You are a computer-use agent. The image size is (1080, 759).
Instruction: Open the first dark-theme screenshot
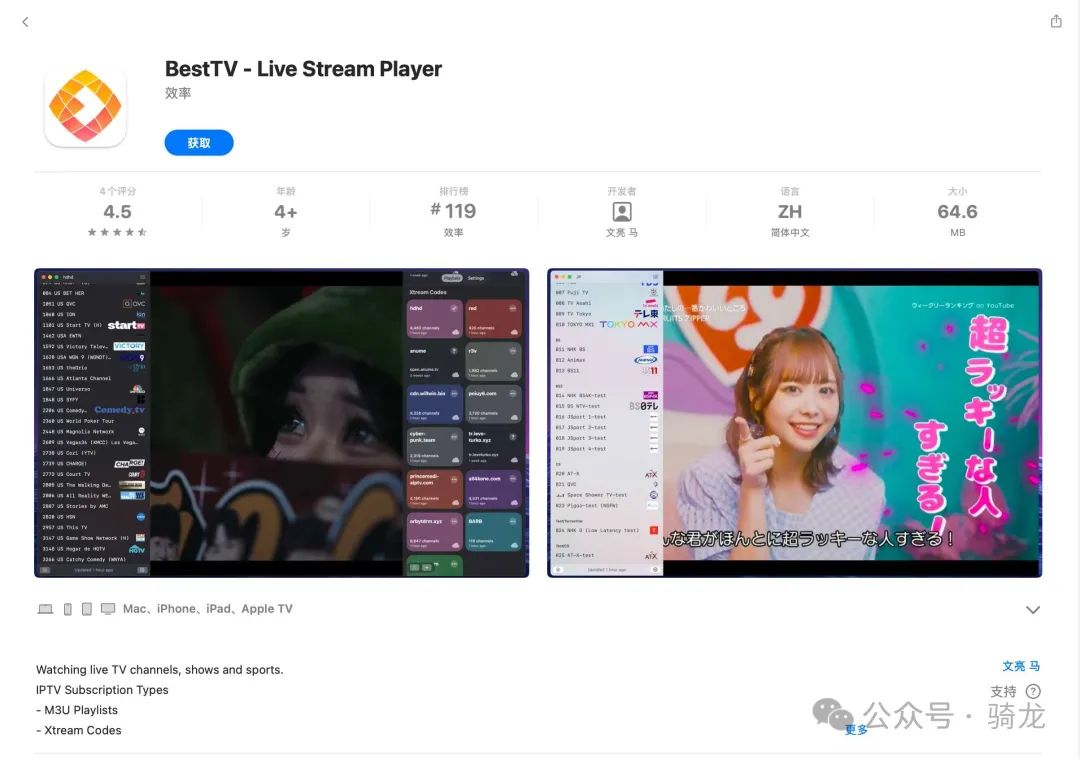(x=282, y=423)
